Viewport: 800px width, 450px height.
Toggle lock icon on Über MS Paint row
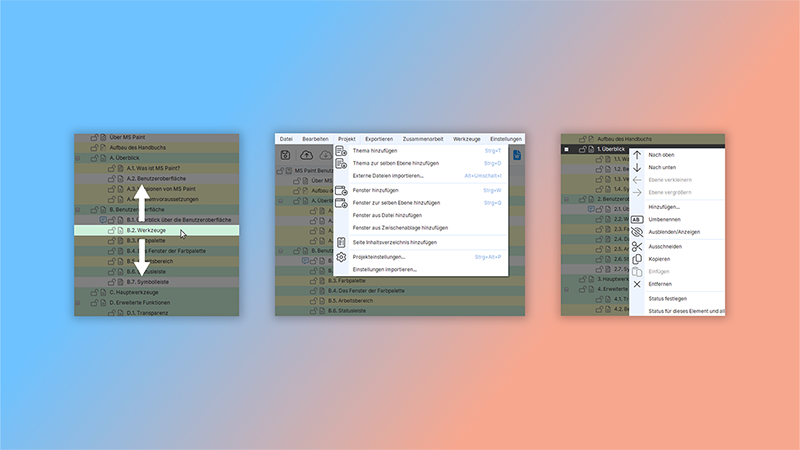point(94,136)
